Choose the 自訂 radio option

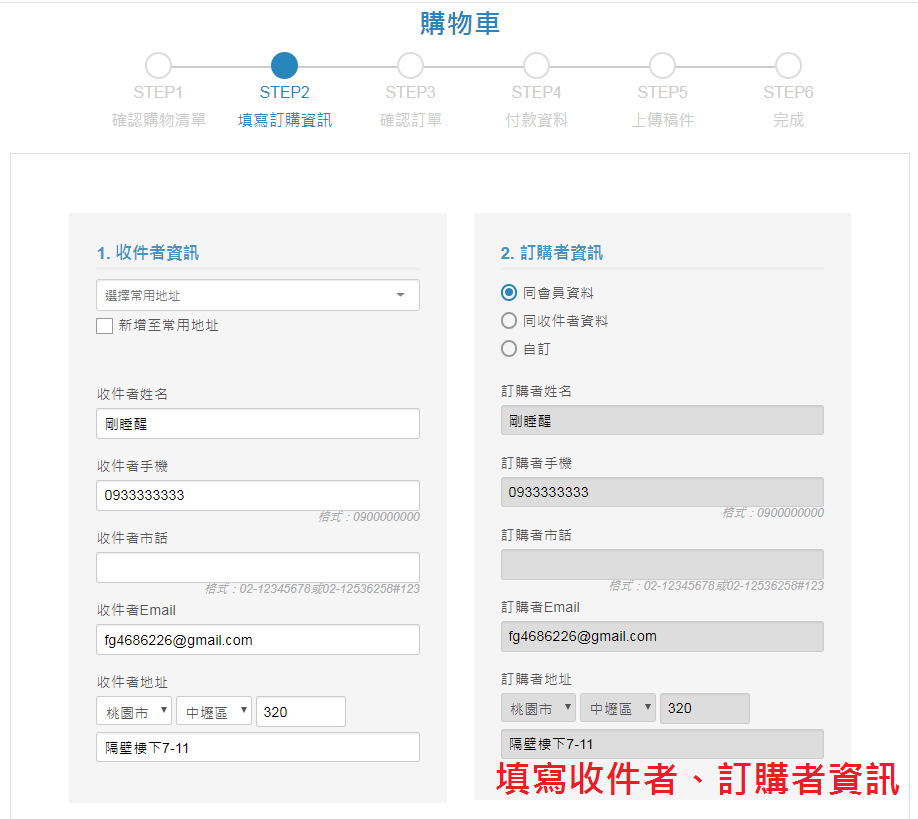point(509,349)
